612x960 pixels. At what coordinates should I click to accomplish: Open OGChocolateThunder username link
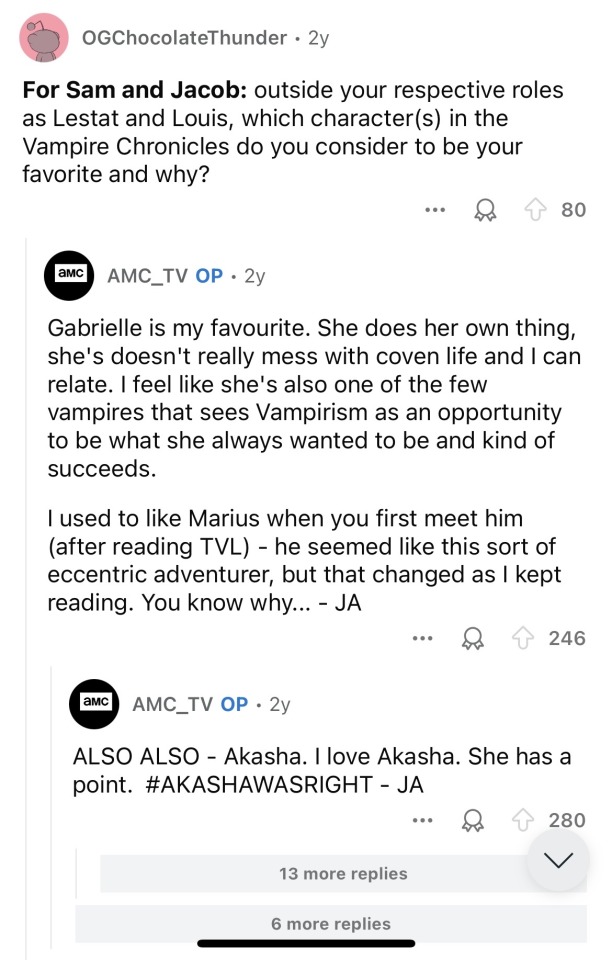click(183, 38)
